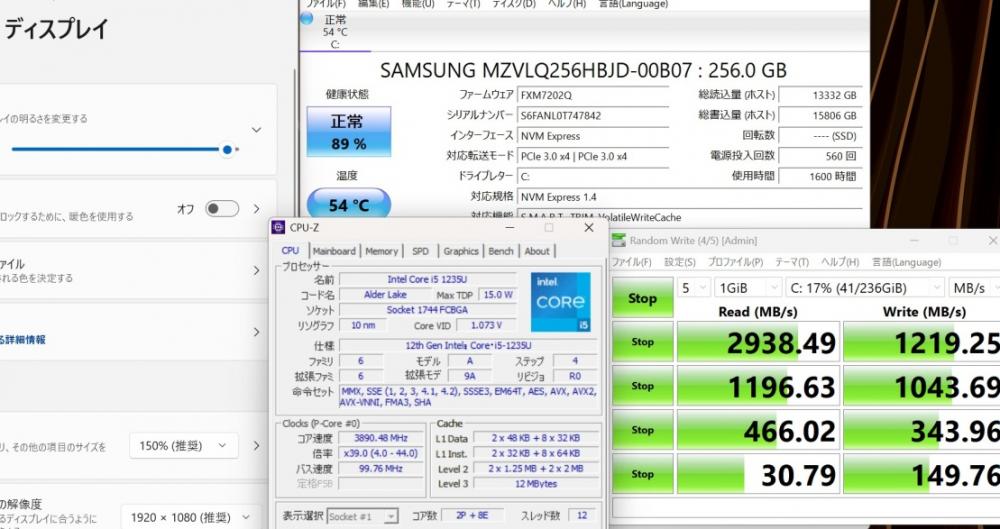Click the blue disk status orb icon
The height and width of the screenshot is (529, 1000).
point(307,19)
